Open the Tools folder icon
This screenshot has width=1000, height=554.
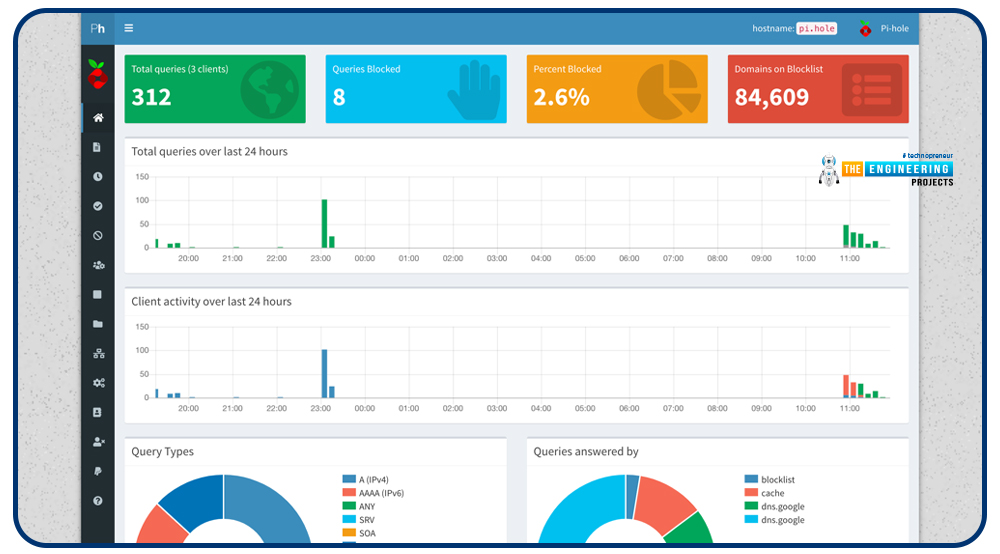(98, 324)
